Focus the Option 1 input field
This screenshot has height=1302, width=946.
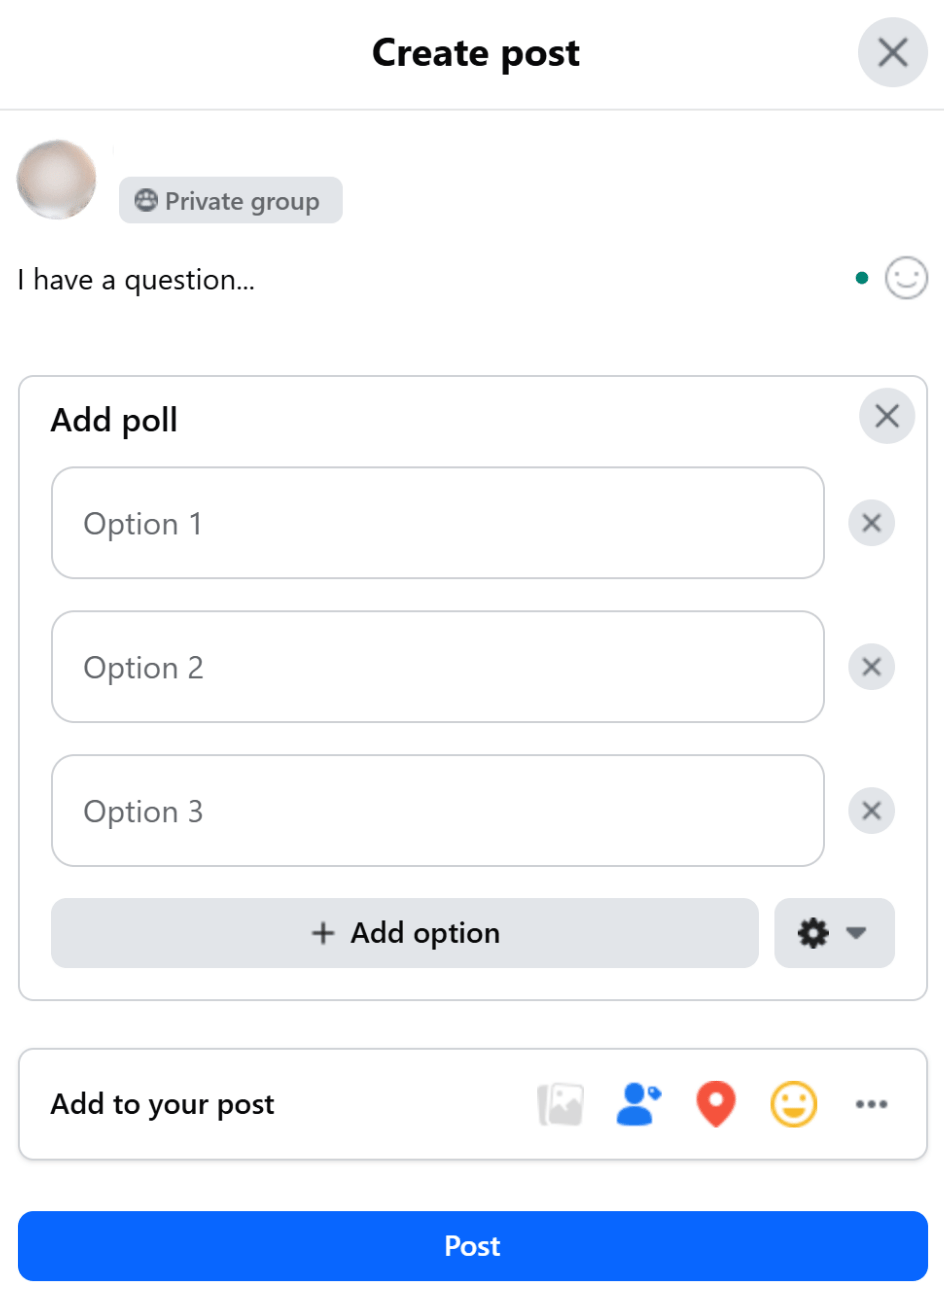438,523
